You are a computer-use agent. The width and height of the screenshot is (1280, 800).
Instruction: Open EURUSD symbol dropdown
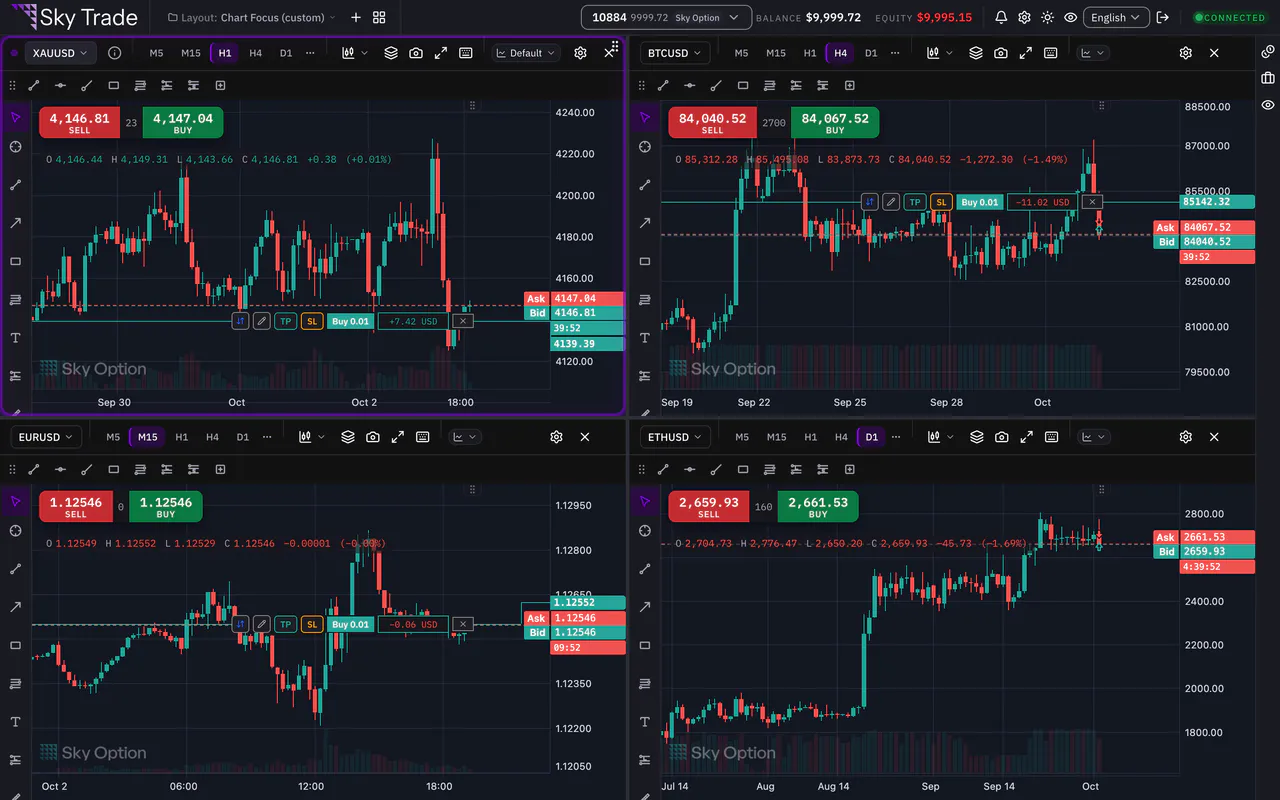click(x=47, y=437)
